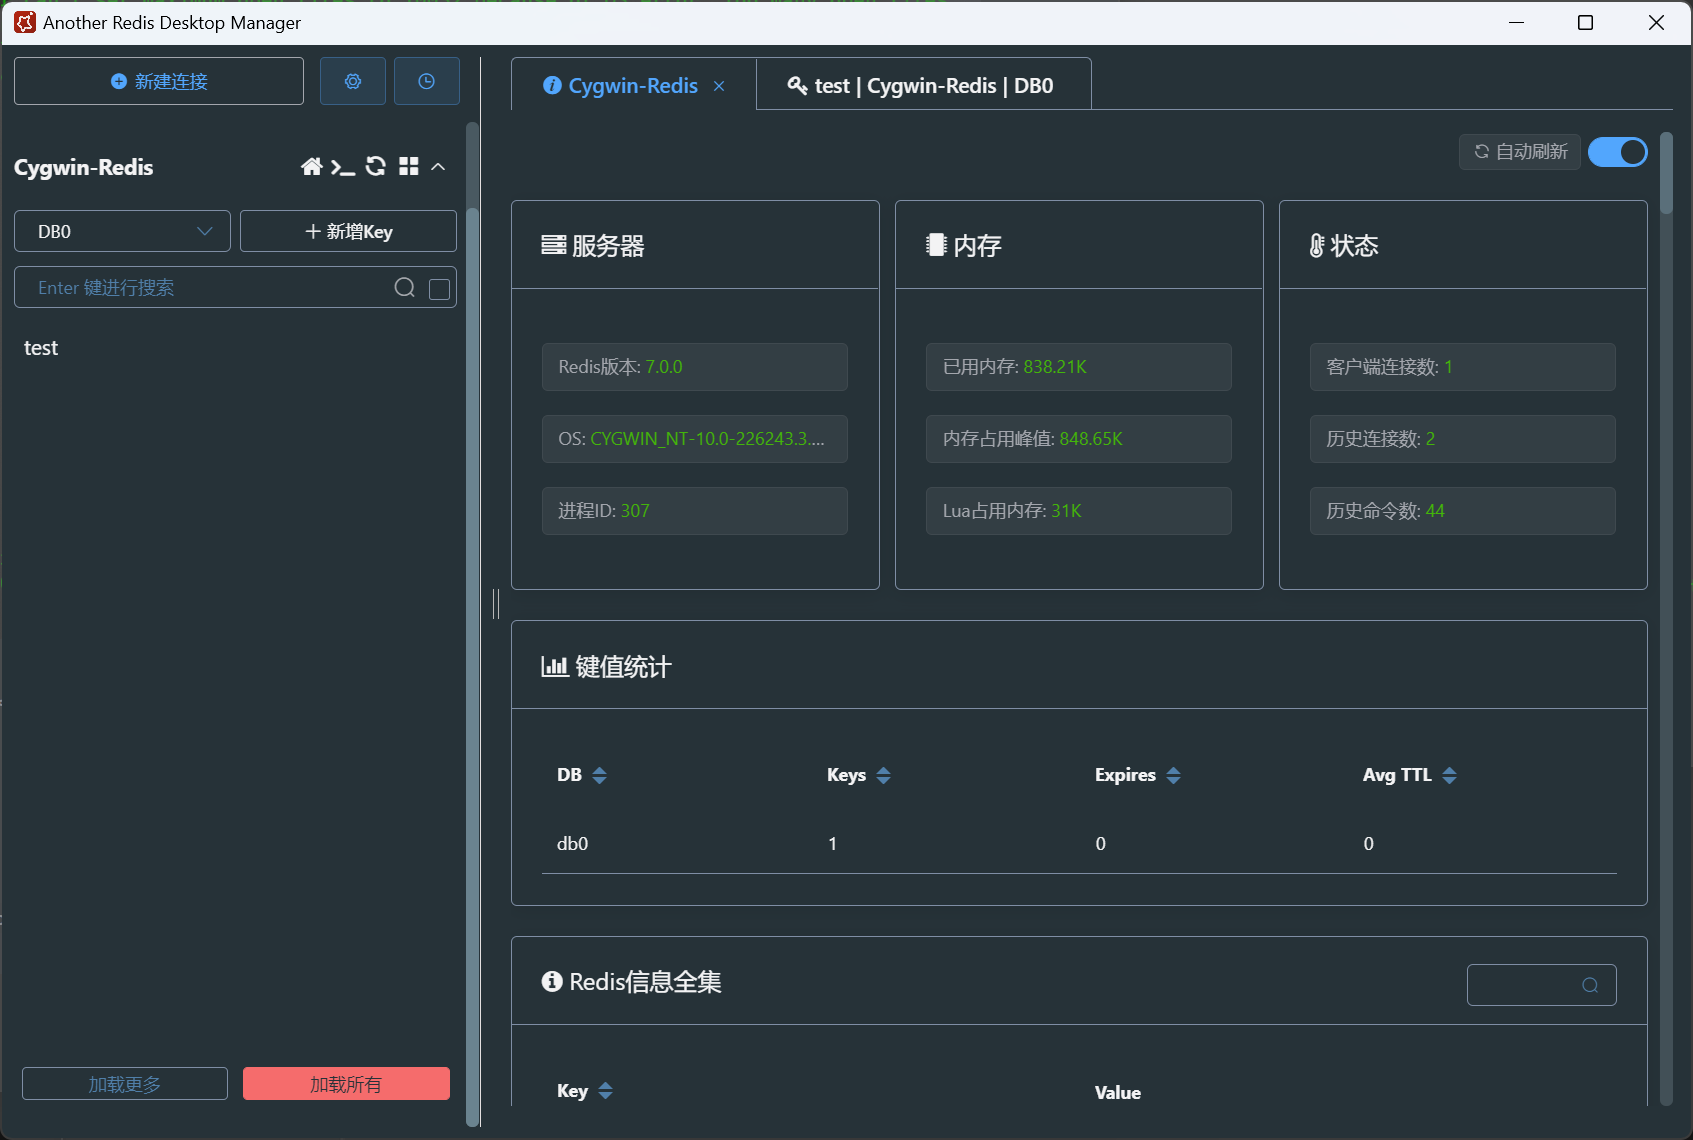Viewport: 1693px width, 1140px height.
Task: Click the red 加载所有 button
Action: [x=346, y=1084]
